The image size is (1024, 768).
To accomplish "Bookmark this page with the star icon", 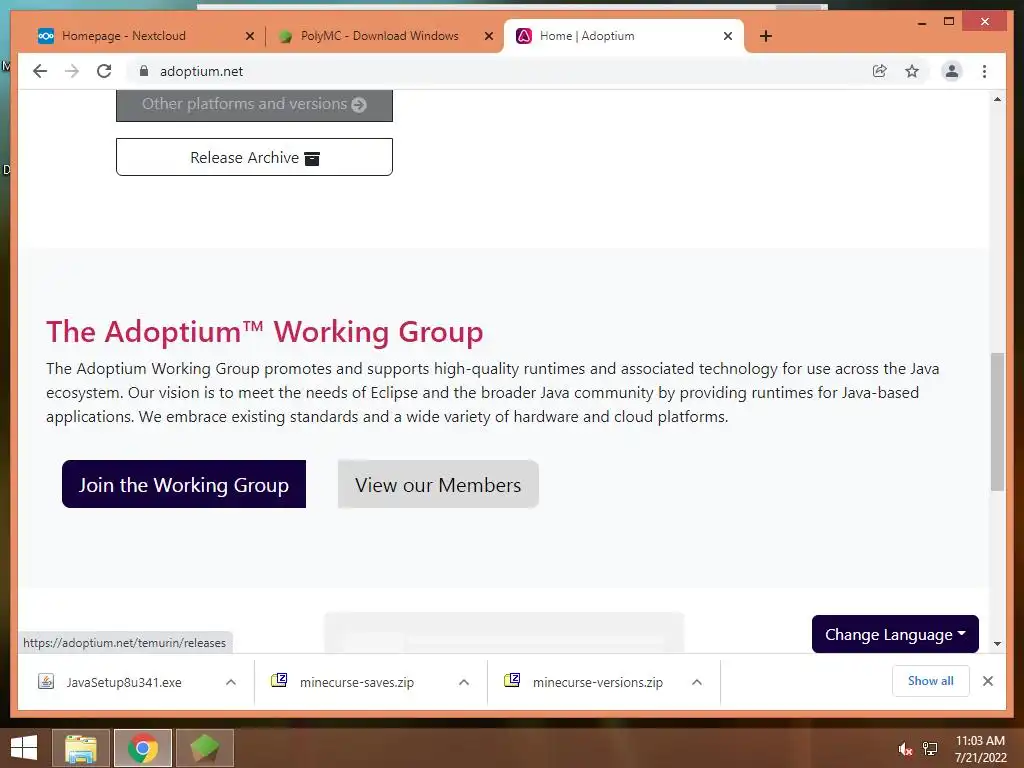I will pos(912,71).
